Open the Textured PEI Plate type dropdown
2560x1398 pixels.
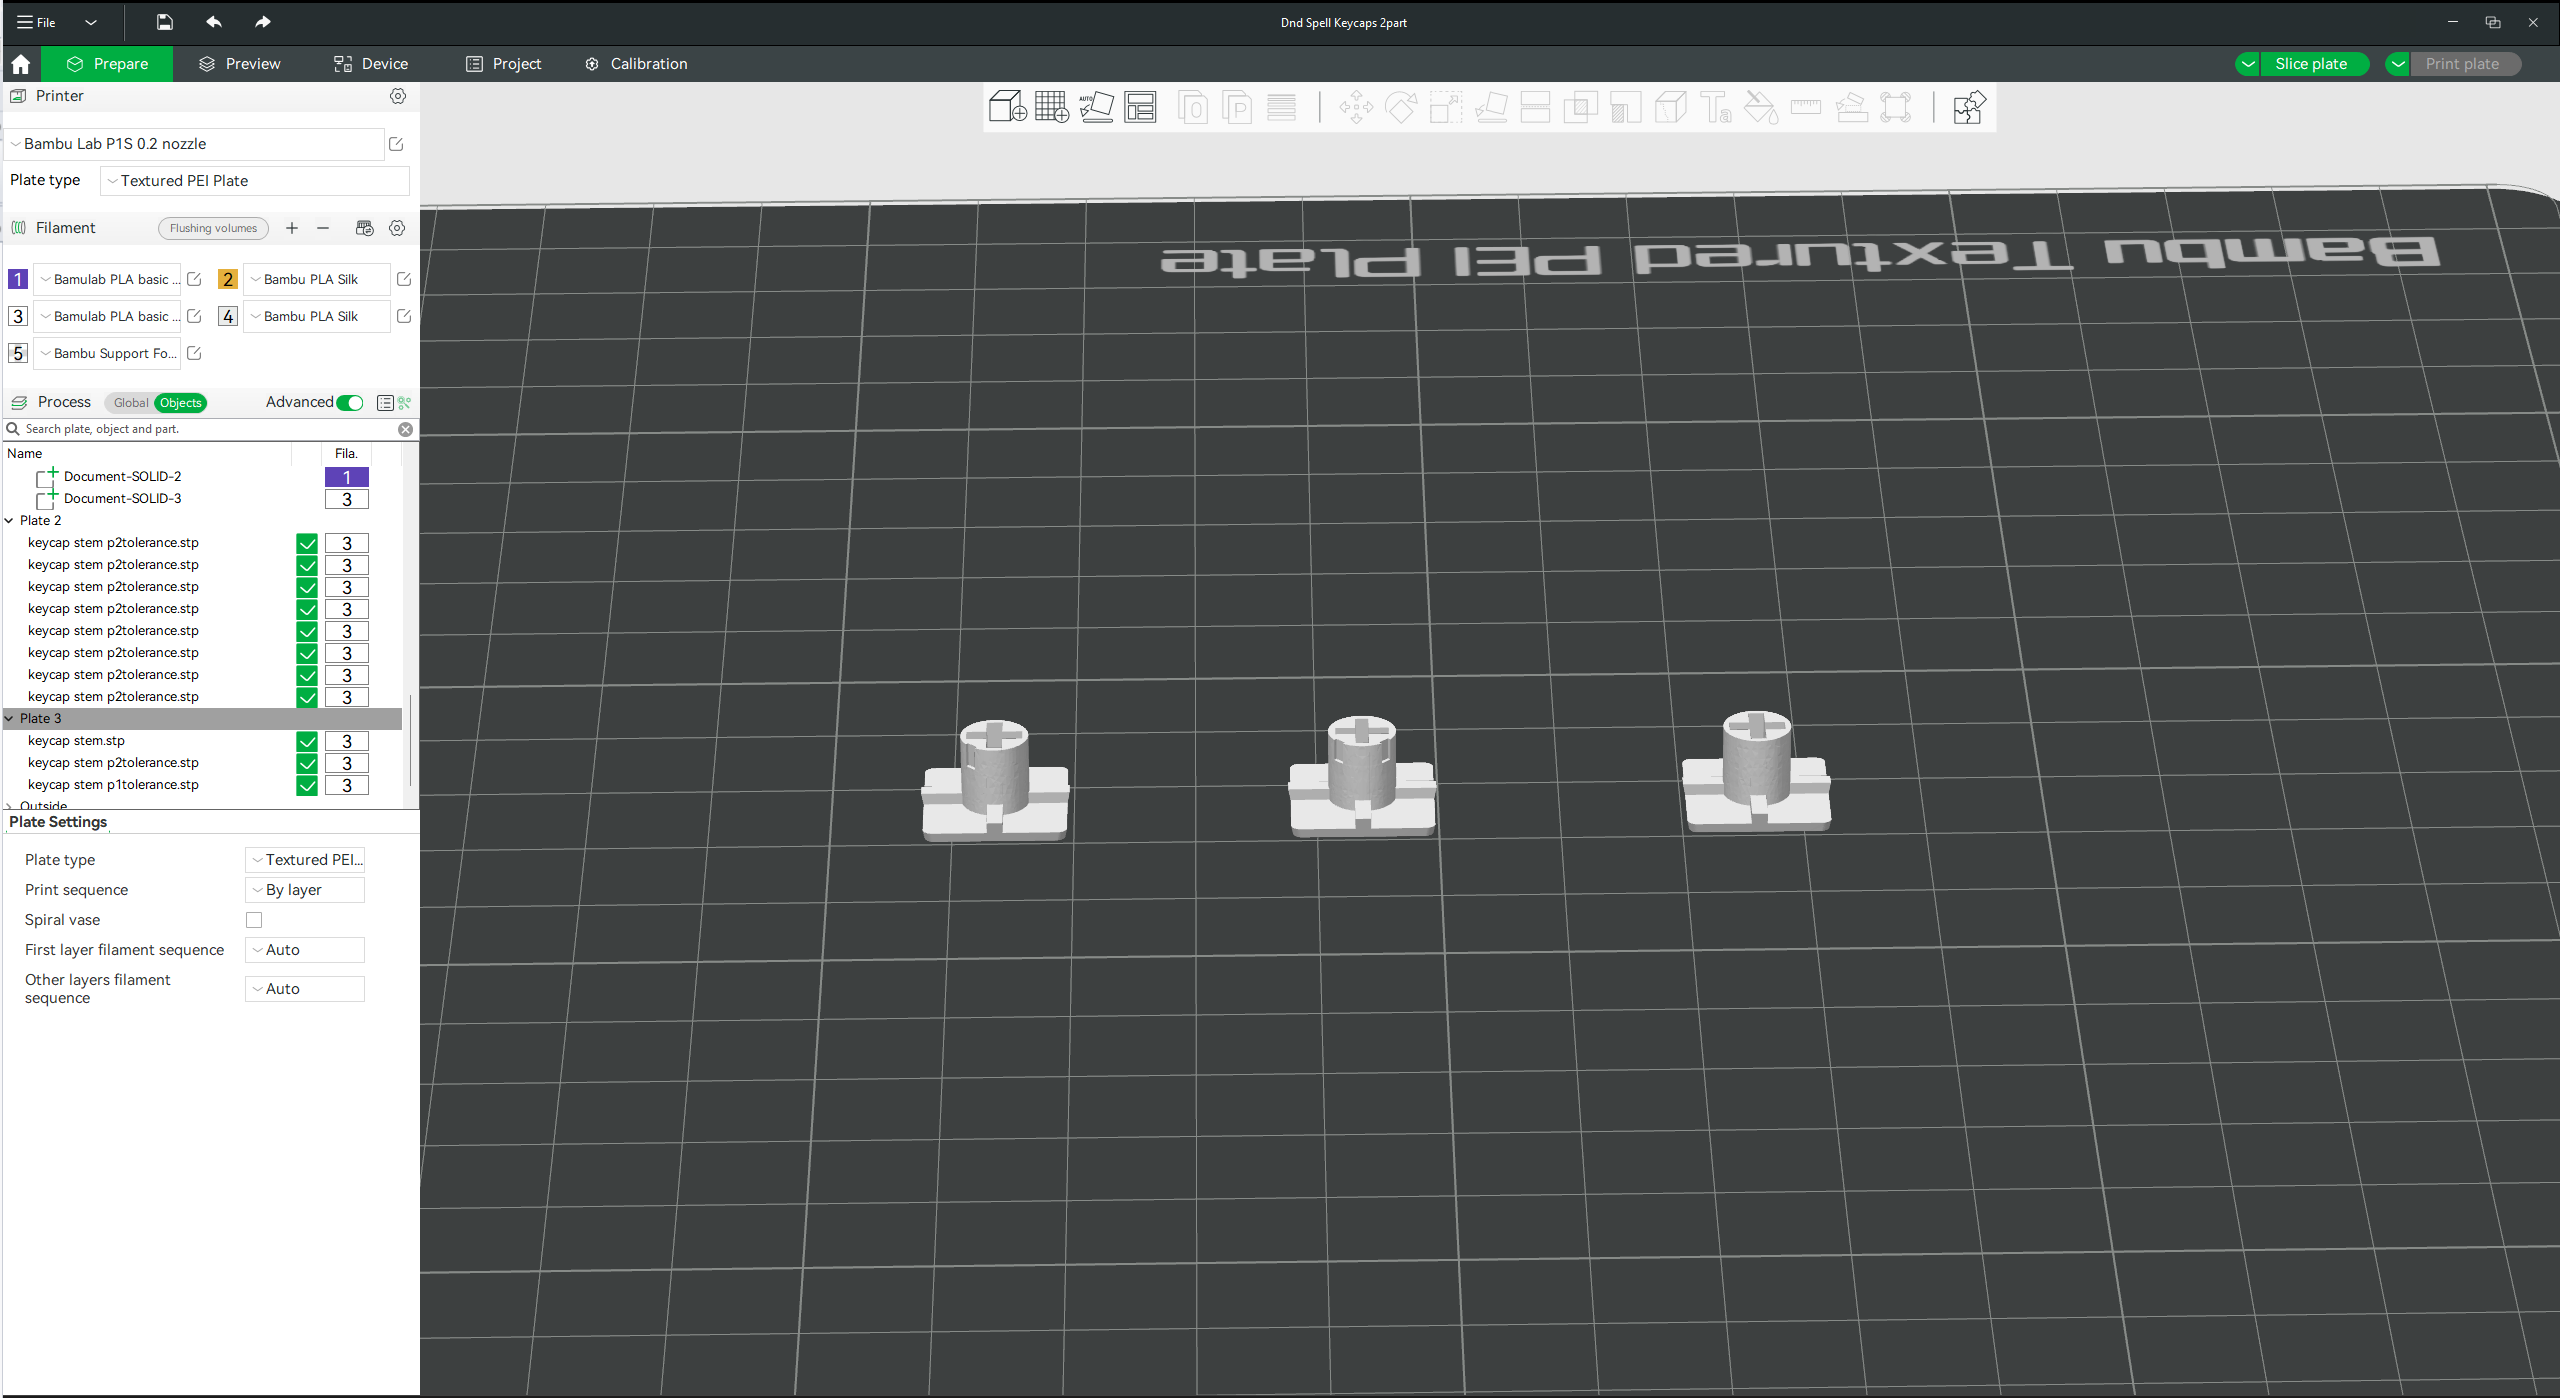(255, 181)
